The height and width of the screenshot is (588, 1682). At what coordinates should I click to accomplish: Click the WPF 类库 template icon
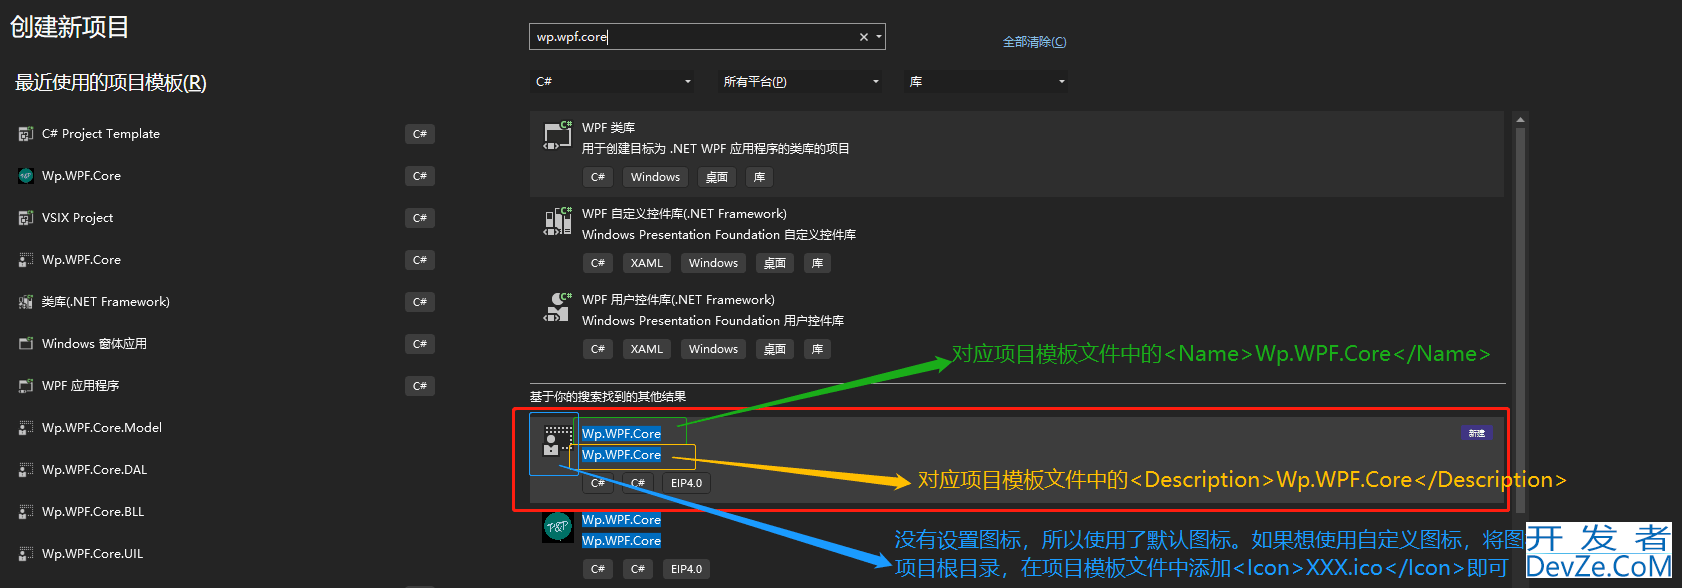click(x=557, y=135)
